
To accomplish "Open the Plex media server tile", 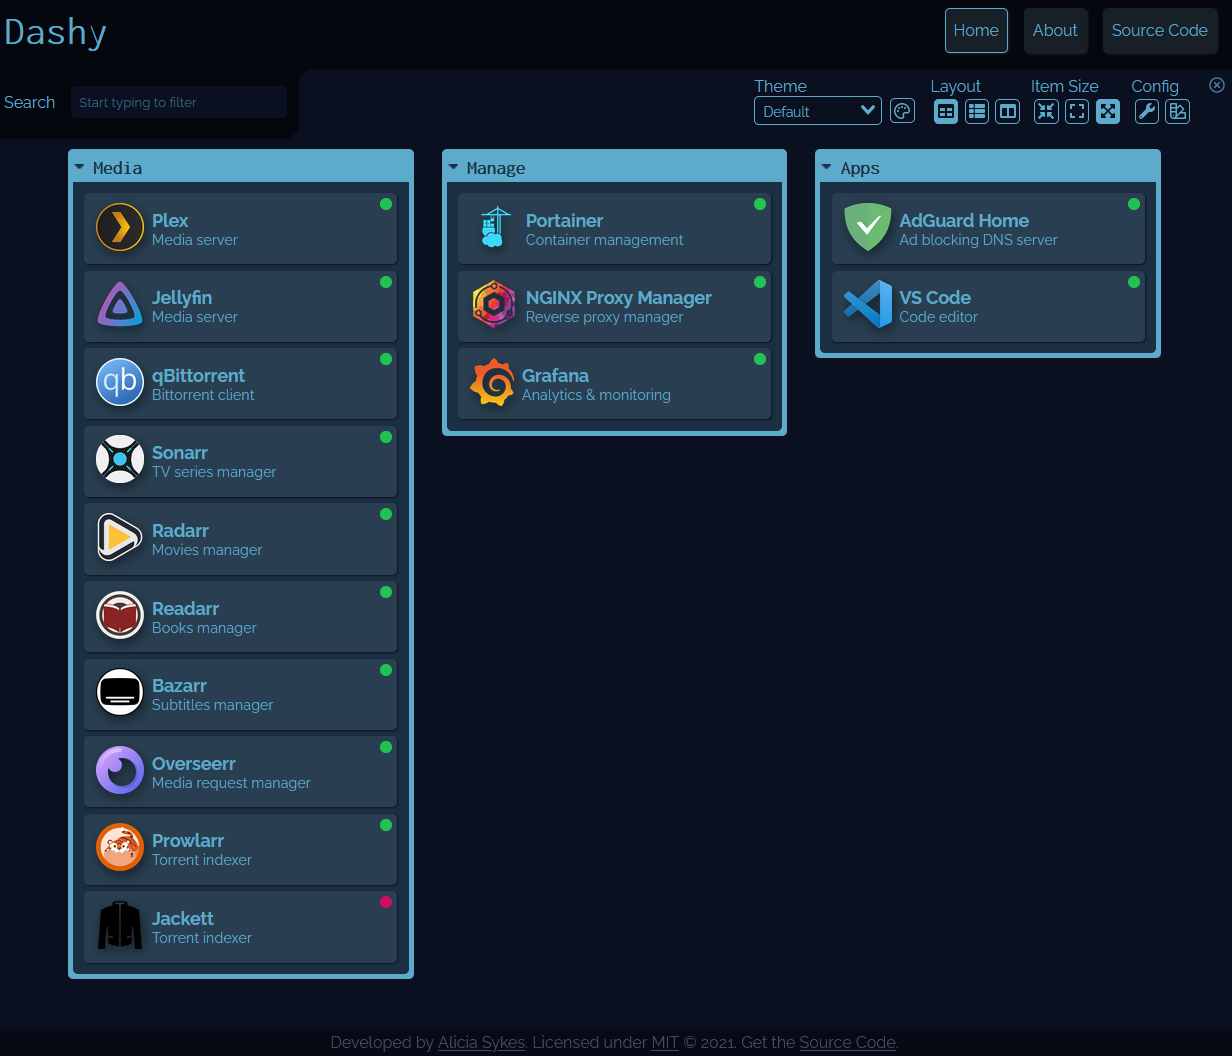I will (x=240, y=228).
